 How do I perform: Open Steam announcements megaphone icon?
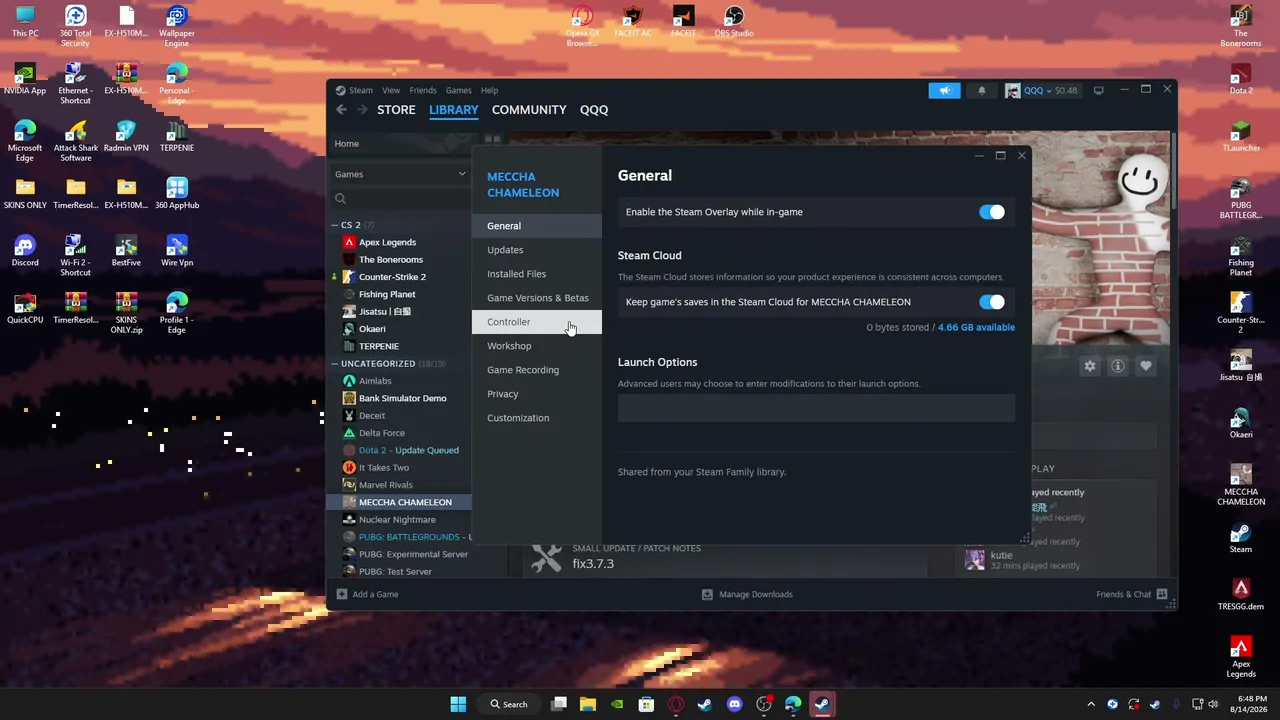pos(944,90)
